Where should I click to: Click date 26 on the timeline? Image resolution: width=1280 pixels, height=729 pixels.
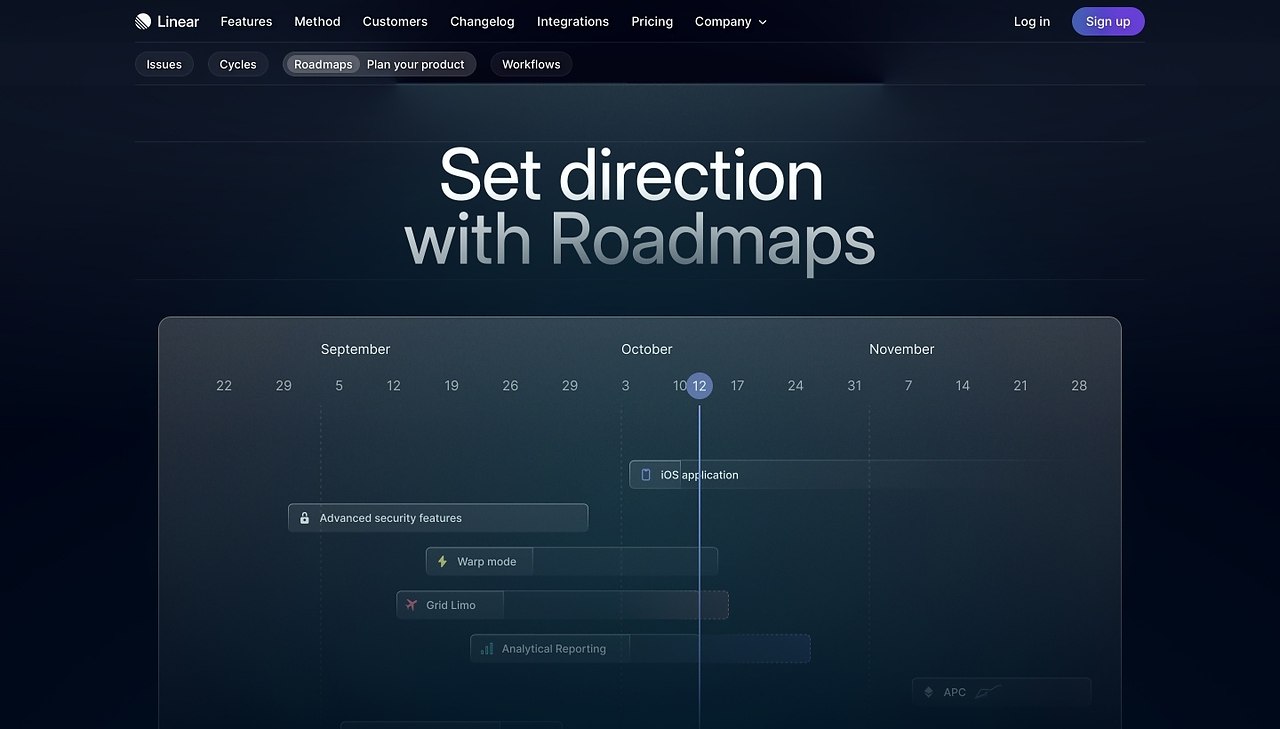pos(510,386)
